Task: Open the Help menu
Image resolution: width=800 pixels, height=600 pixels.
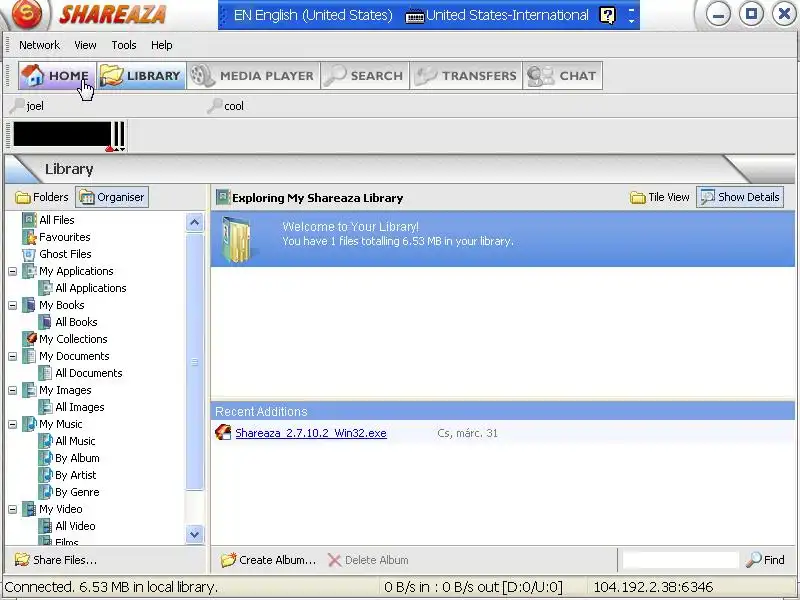Action: tap(162, 45)
